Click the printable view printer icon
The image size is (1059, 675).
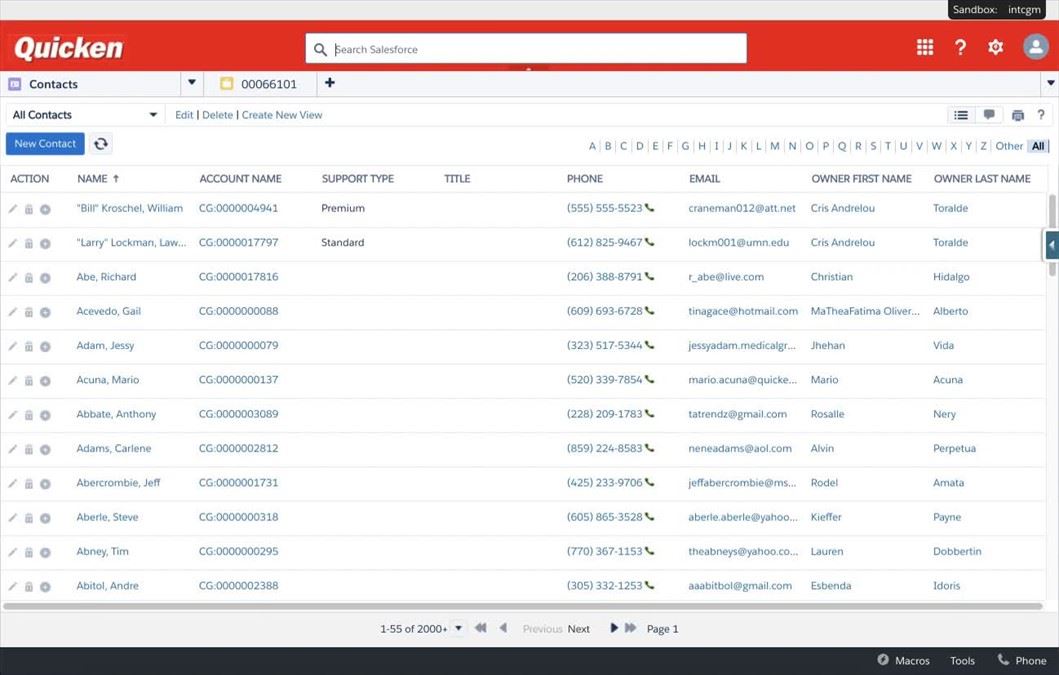coord(1018,115)
